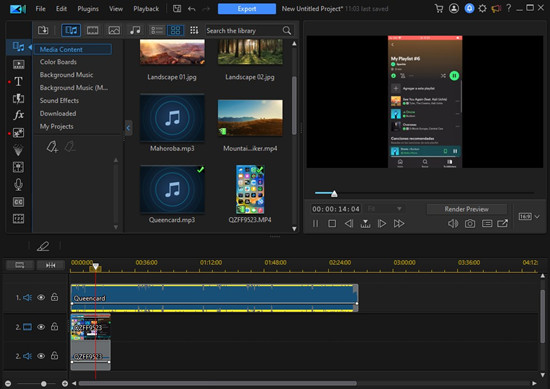550x389 pixels.
Task: Open preview display options icon
Action: (487, 223)
